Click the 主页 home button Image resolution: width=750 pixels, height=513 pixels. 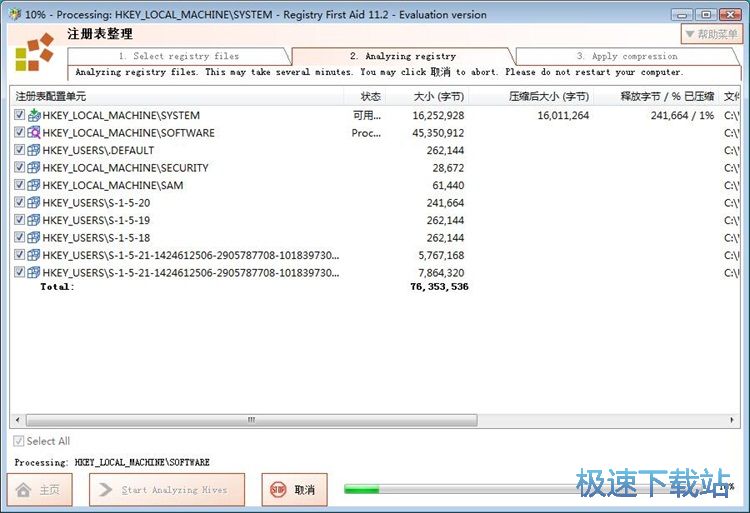(x=40, y=490)
